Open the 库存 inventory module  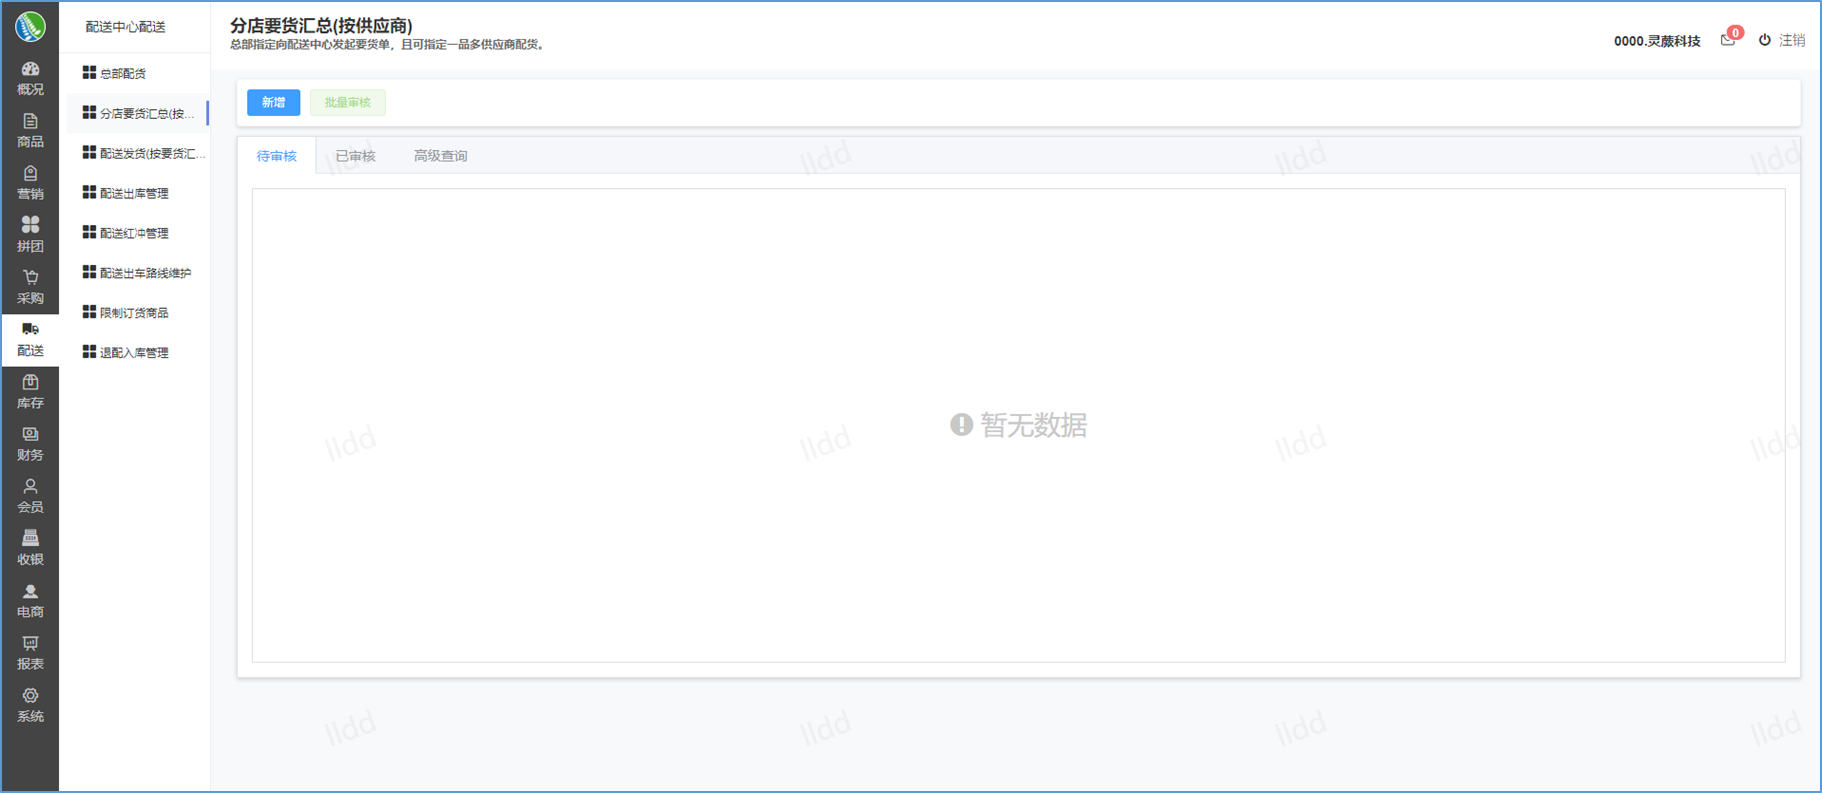point(30,392)
